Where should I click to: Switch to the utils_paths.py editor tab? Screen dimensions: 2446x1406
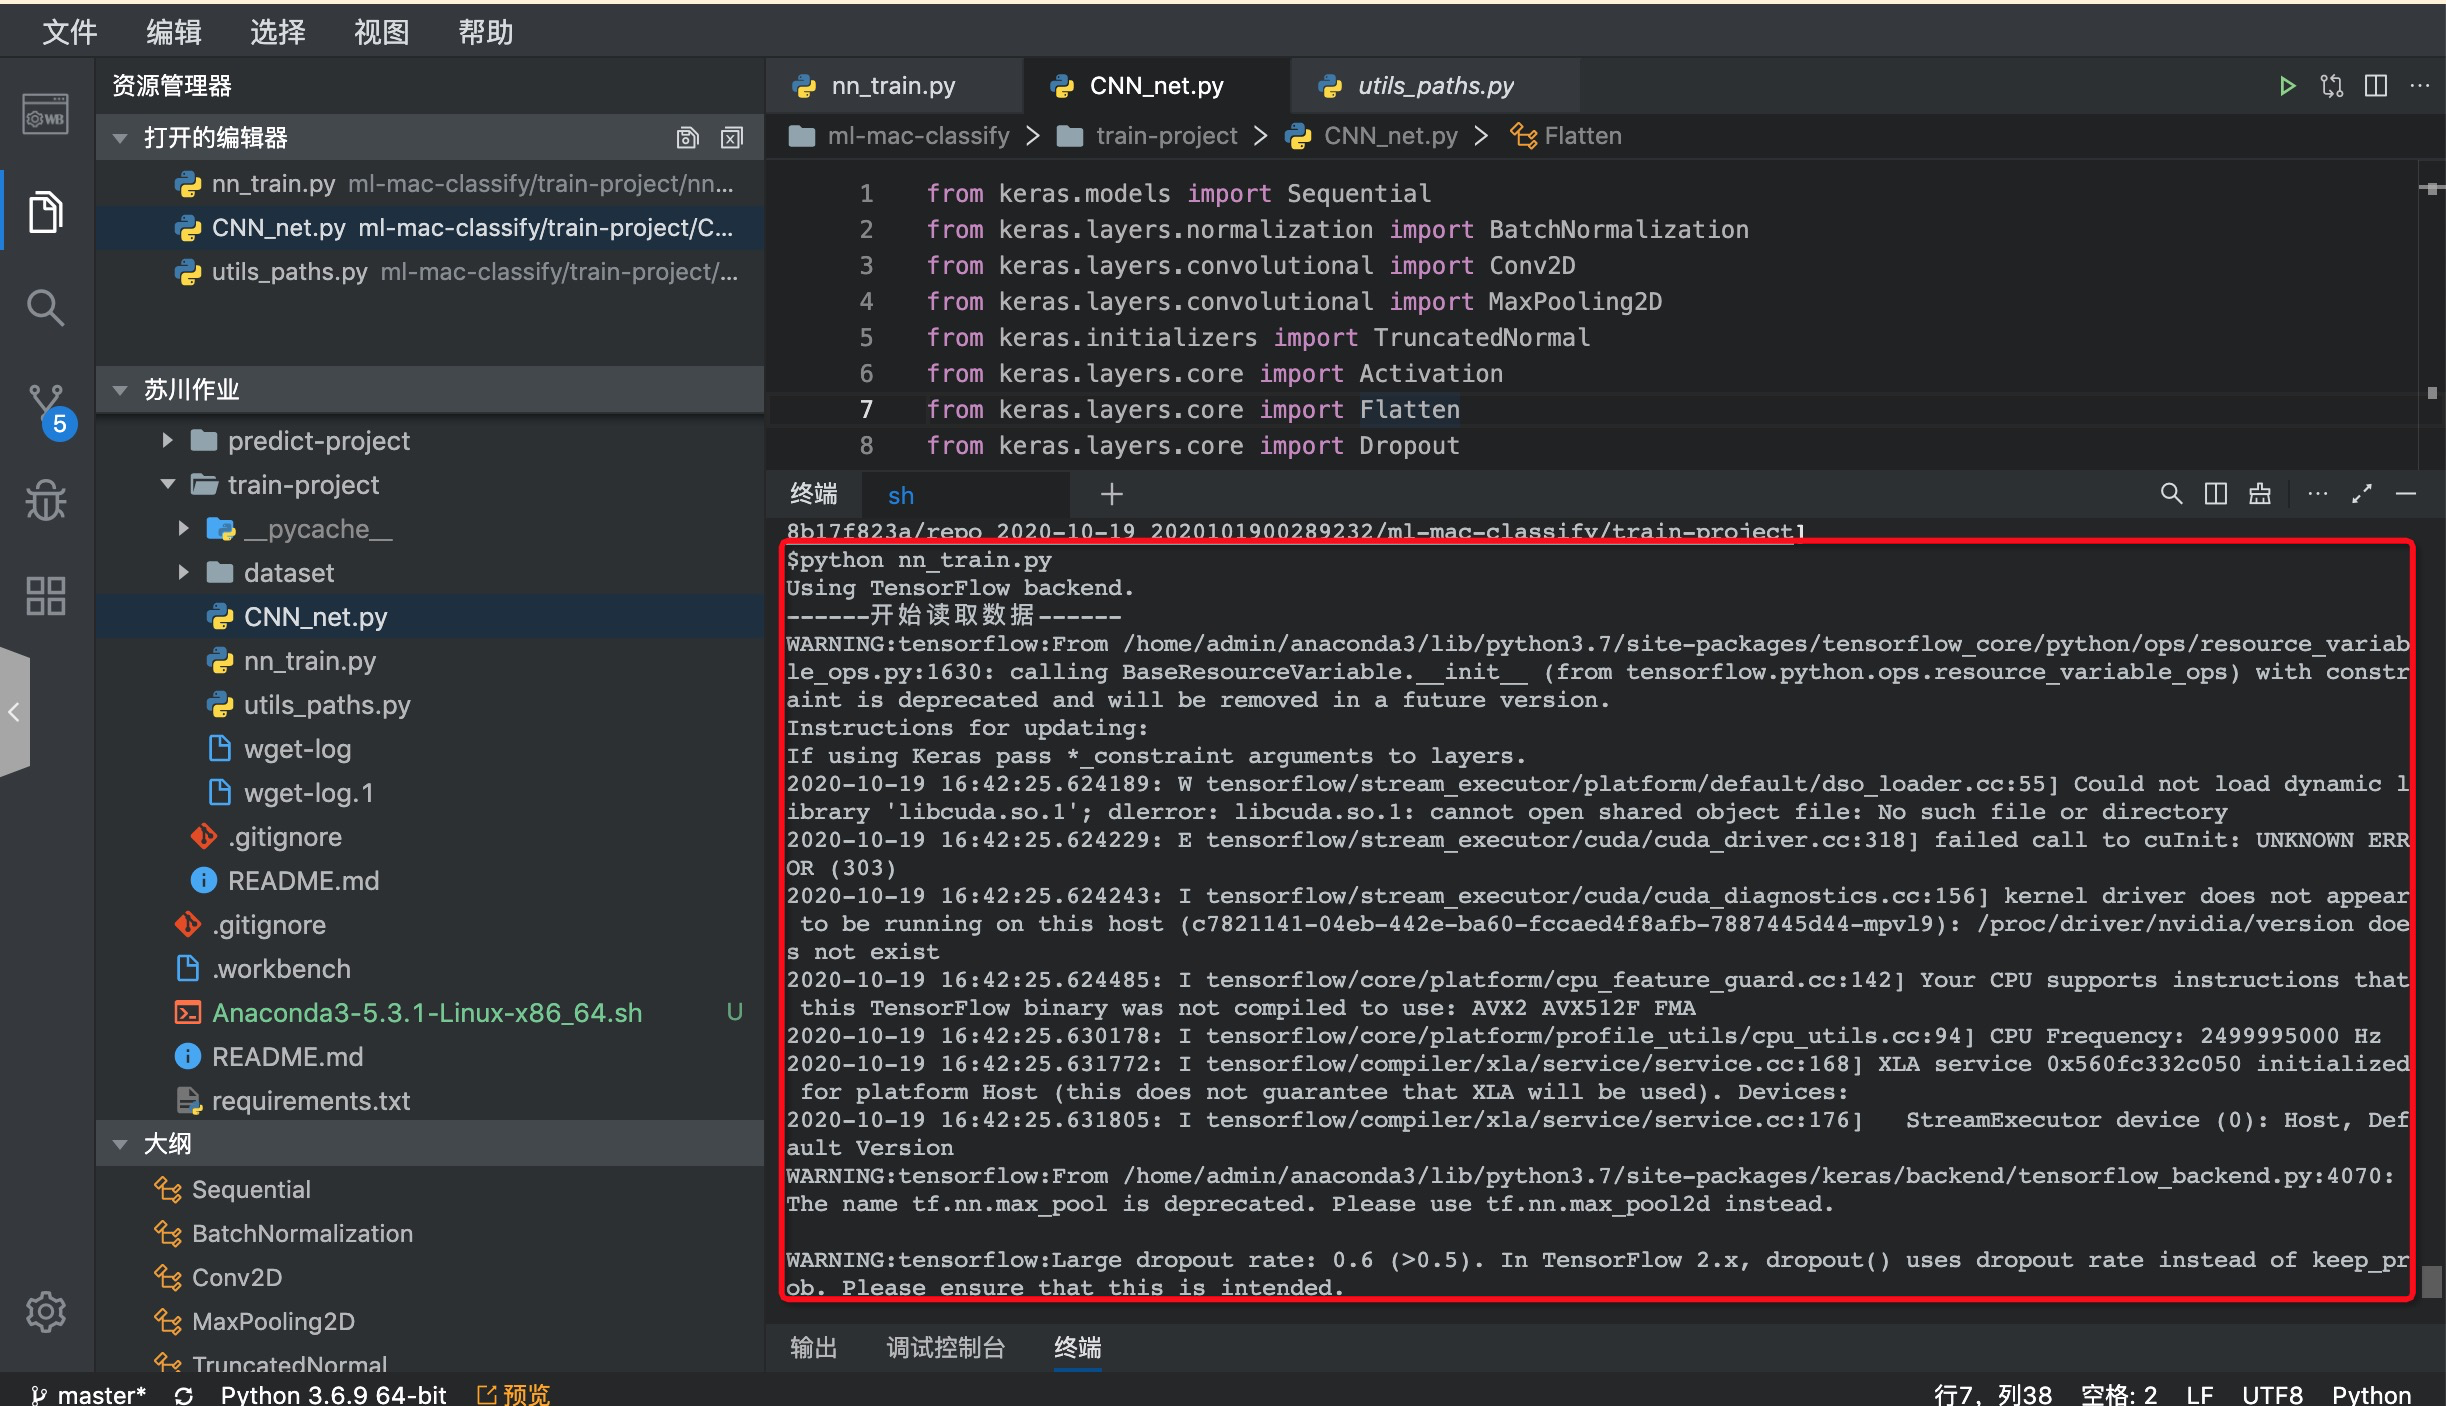click(x=1434, y=86)
